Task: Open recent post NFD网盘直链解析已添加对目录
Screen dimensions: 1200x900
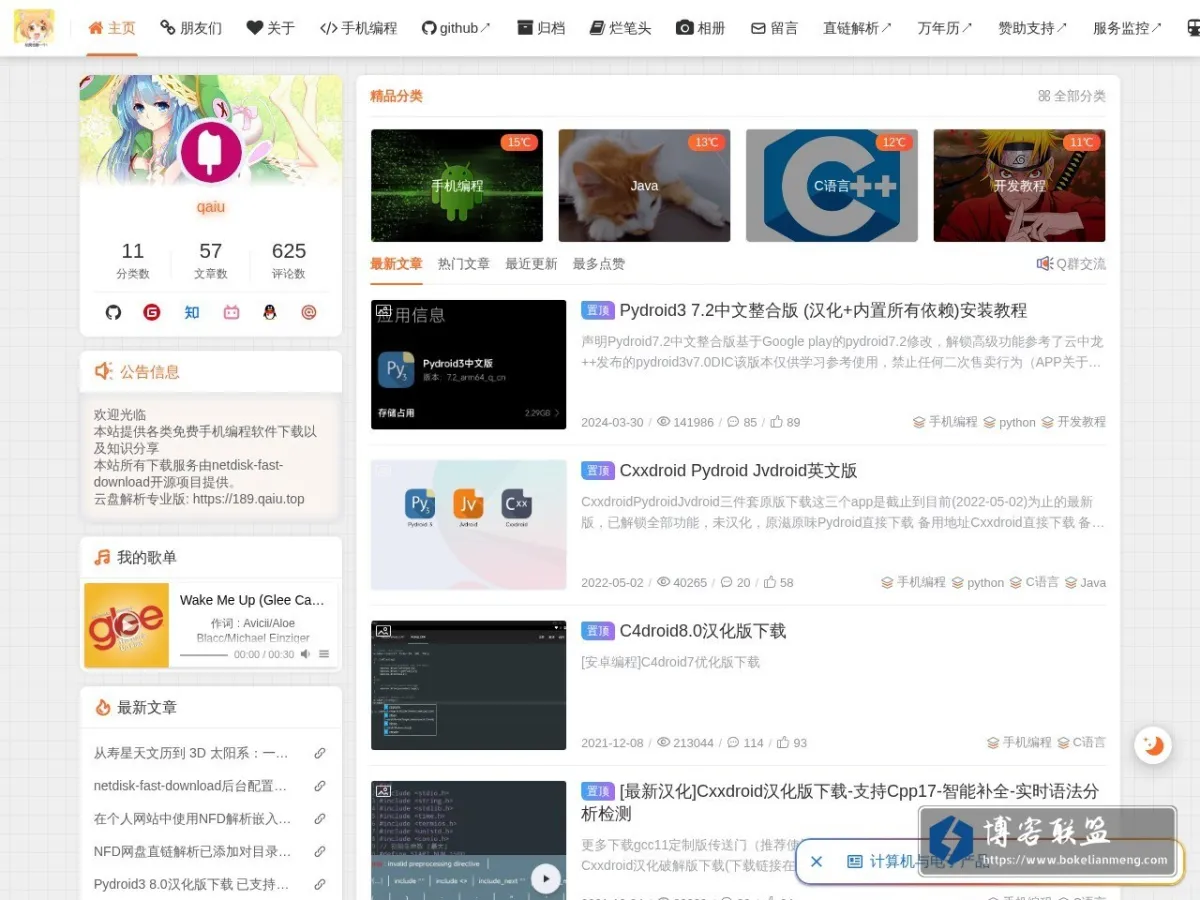Action: coord(193,852)
